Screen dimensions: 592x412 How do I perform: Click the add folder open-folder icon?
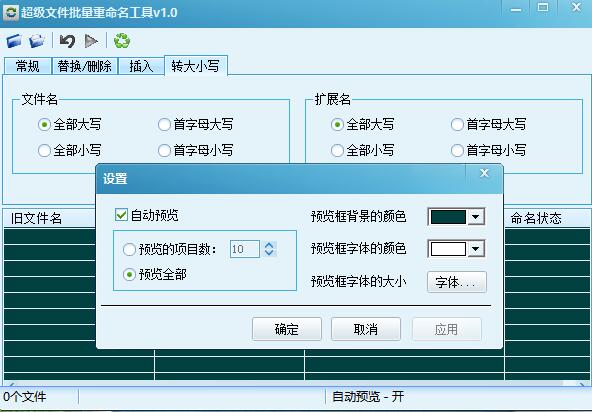click(37, 41)
